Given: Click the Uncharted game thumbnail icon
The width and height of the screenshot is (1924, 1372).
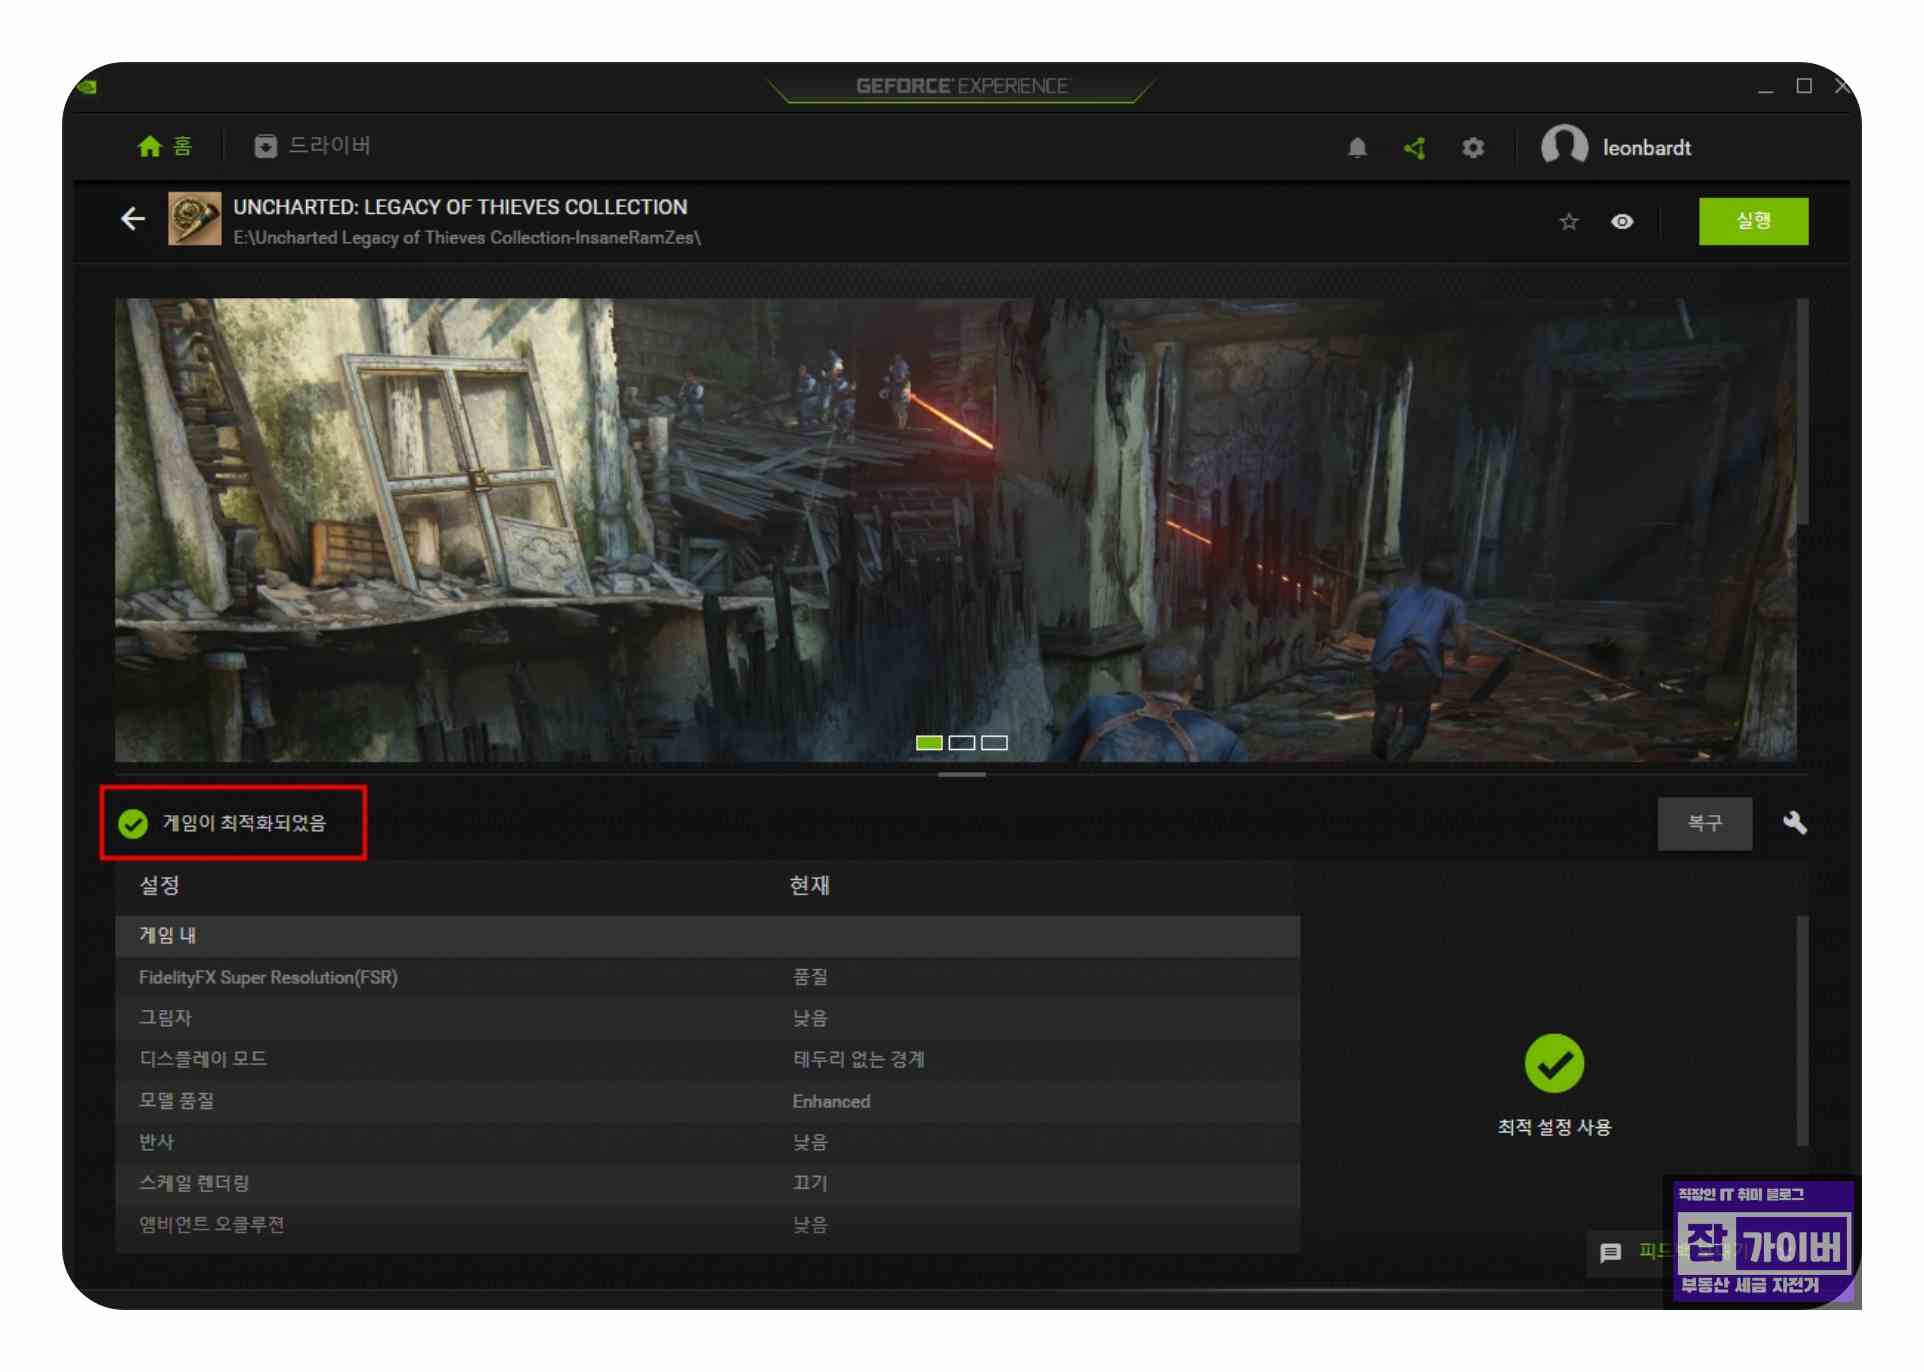Looking at the screenshot, I should [x=194, y=219].
